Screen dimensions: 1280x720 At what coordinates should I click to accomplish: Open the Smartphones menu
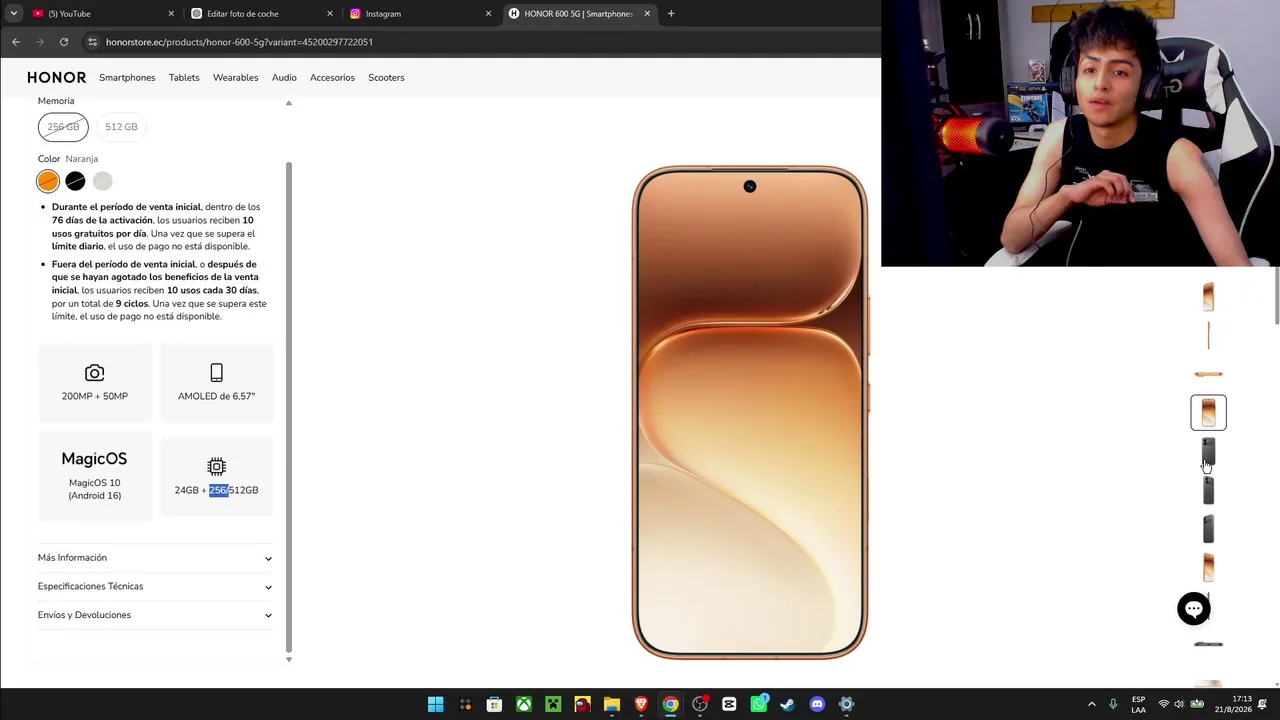click(x=127, y=77)
